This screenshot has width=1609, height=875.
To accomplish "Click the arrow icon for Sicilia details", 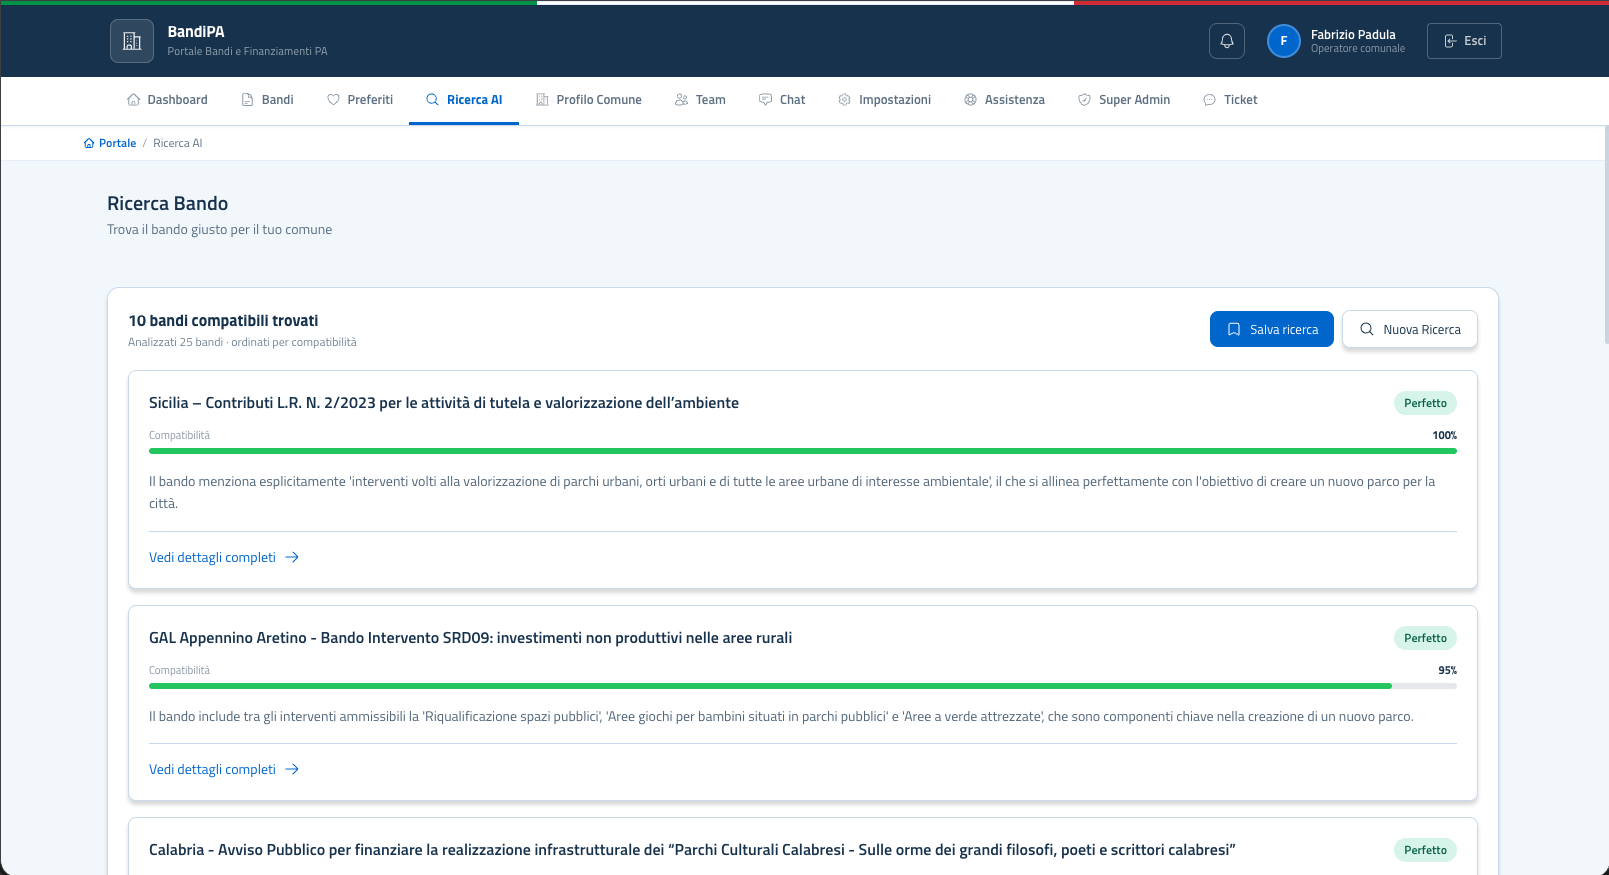I will (292, 557).
